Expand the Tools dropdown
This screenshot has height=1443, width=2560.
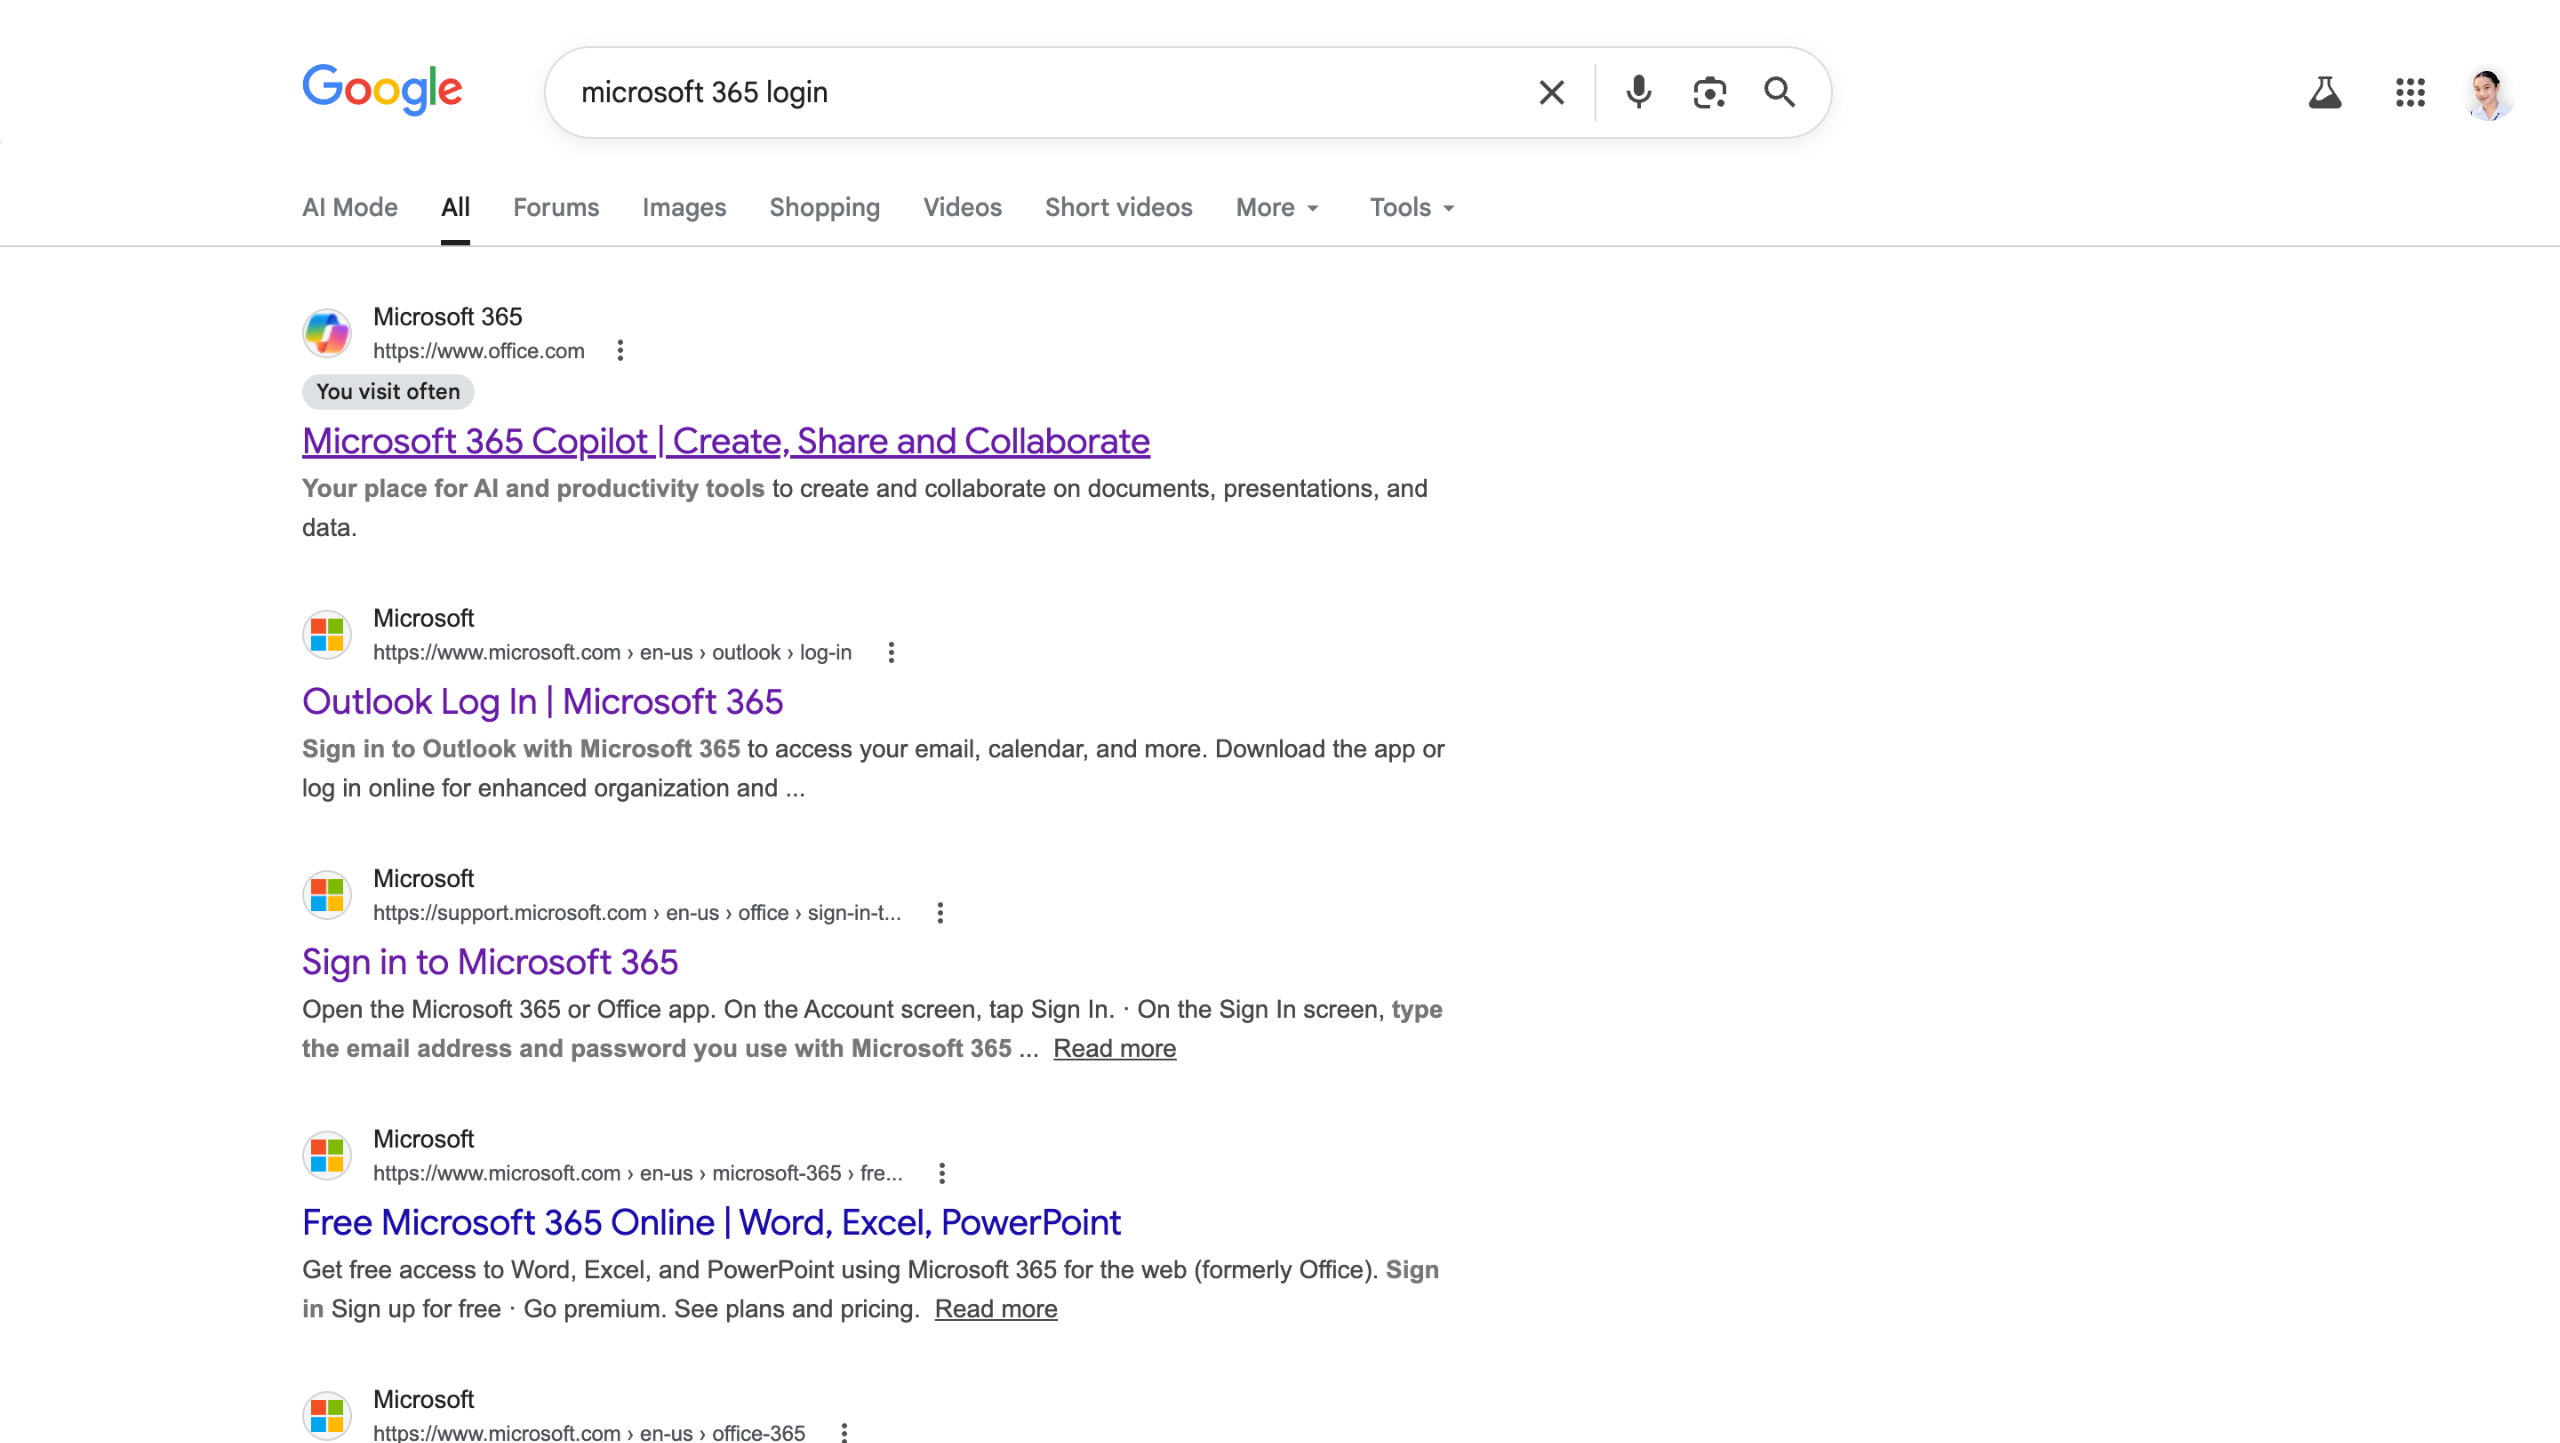1411,208
